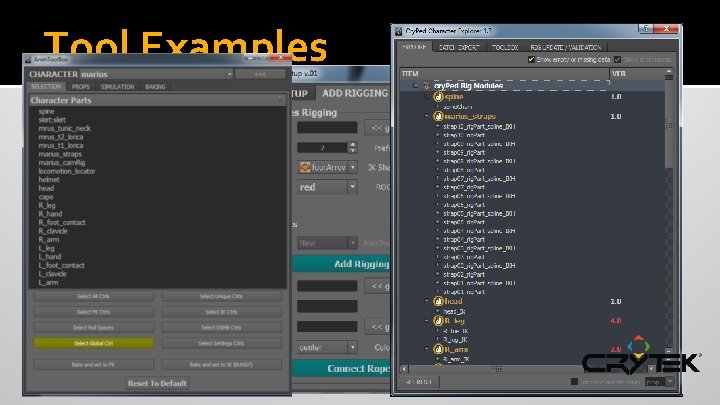Switch to the SIMULATION tab
Viewport: 720px width, 405px height.
click(x=118, y=87)
